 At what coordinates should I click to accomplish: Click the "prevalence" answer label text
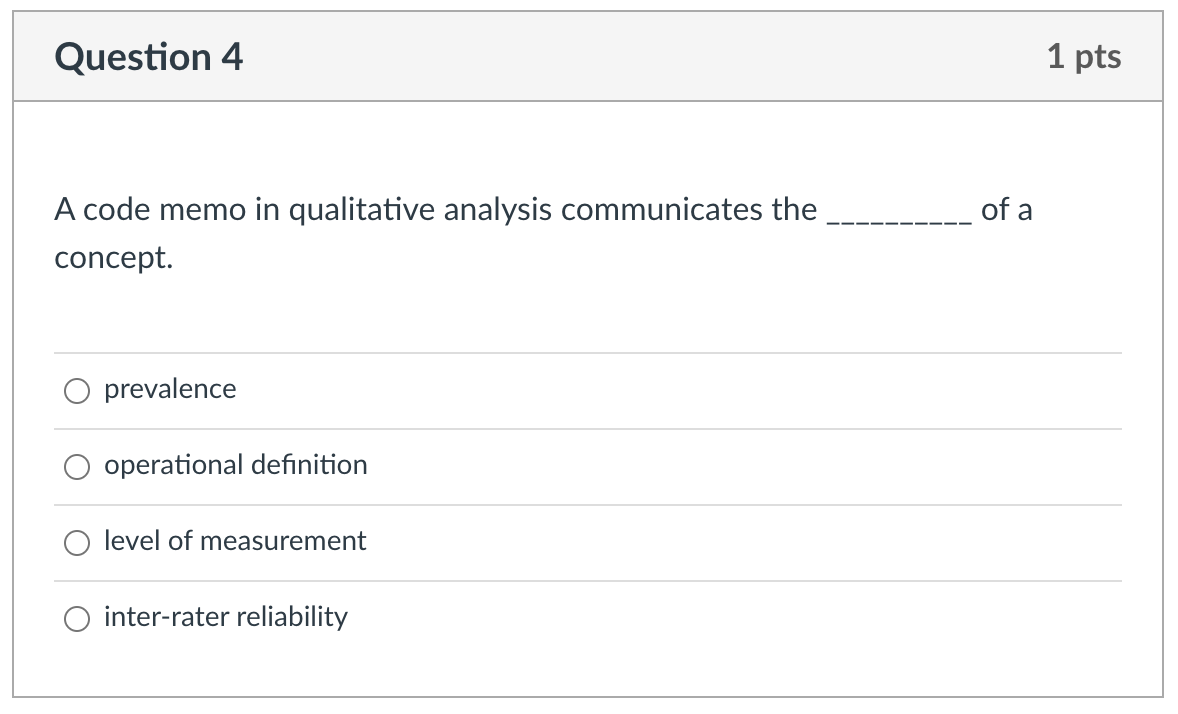coord(170,389)
